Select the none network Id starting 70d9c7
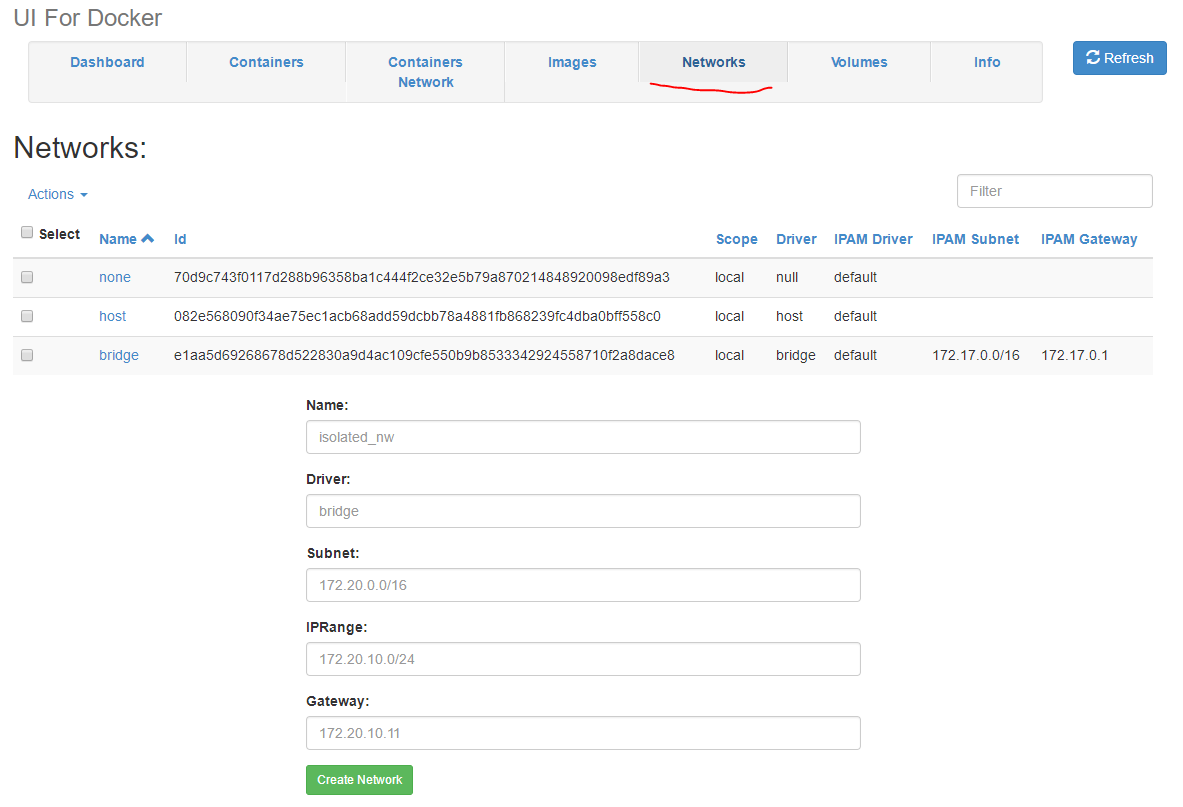 (422, 278)
